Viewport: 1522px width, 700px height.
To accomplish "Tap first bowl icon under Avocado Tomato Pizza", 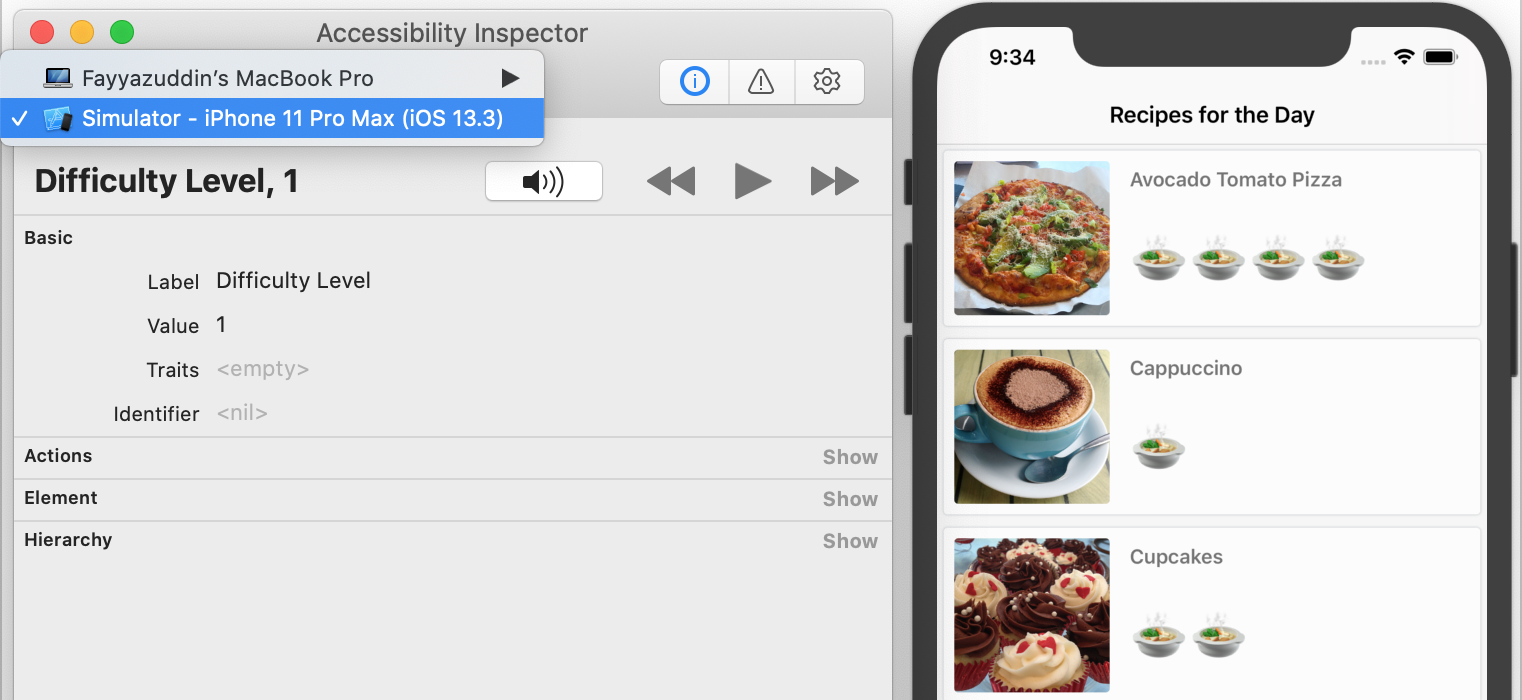I will 1159,258.
